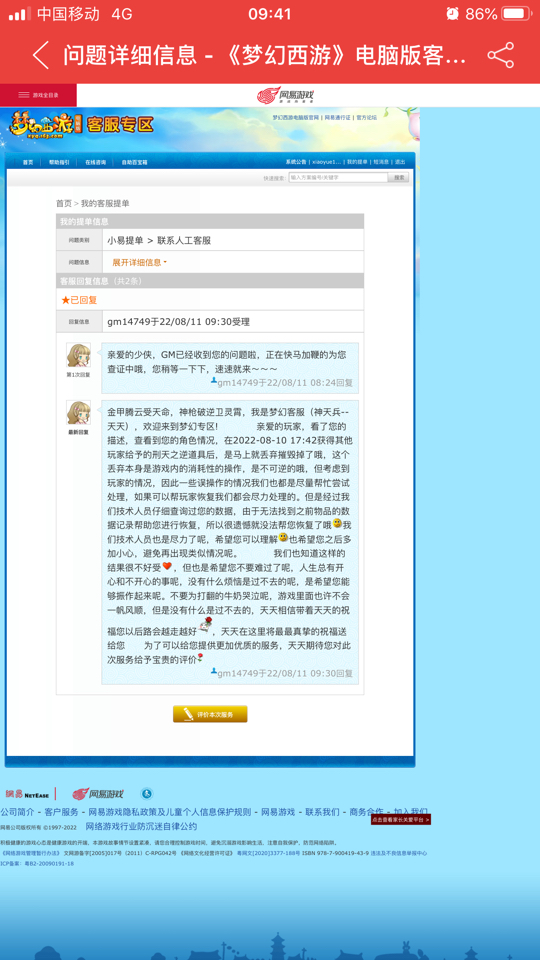Open the ICP备案 粤B2-20090191-18 link
The height and width of the screenshot is (960, 540).
click(37, 864)
